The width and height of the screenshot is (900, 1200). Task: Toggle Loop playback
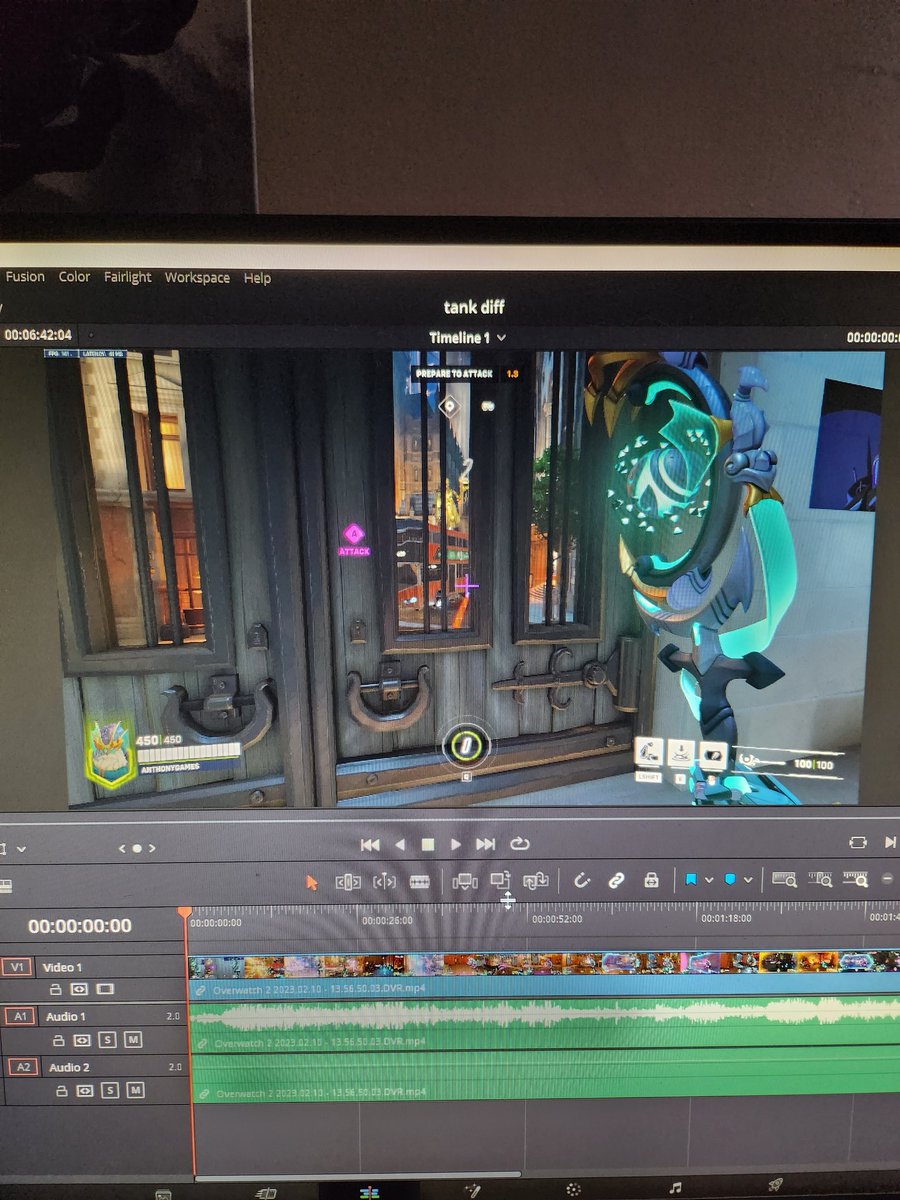click(x=519, y=845)
